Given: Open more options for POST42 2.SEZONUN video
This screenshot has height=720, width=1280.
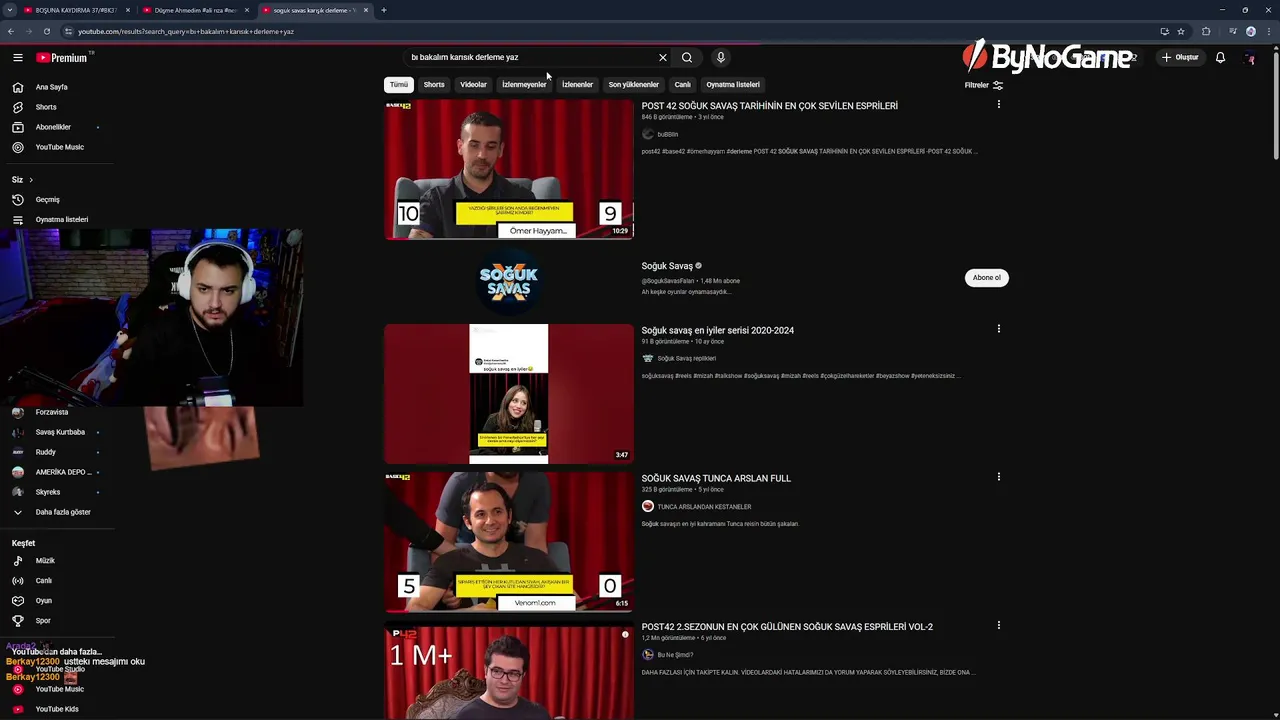Looking at the screenshot, I should [x=998, y=625].
